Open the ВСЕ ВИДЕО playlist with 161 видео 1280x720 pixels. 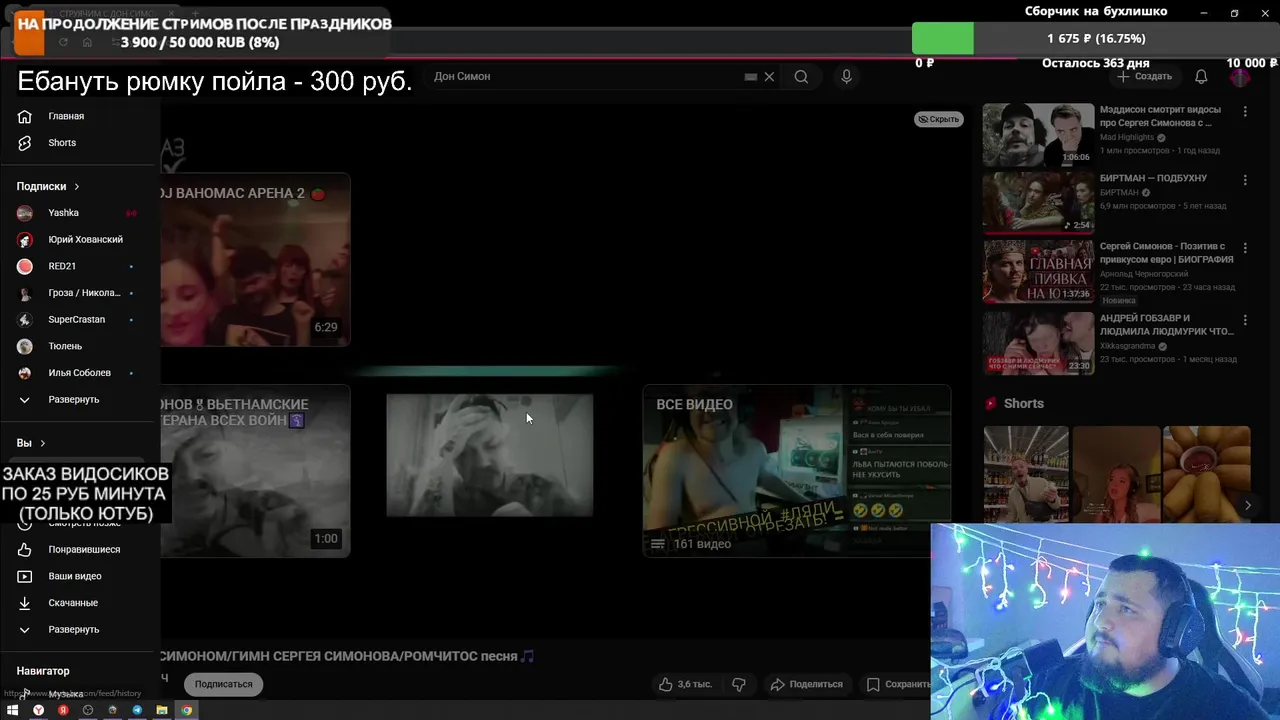point(796,471)
